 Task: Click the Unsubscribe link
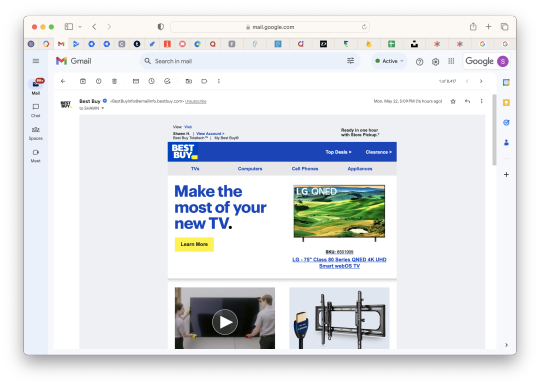pyautogui.click(x=196, y=101)
